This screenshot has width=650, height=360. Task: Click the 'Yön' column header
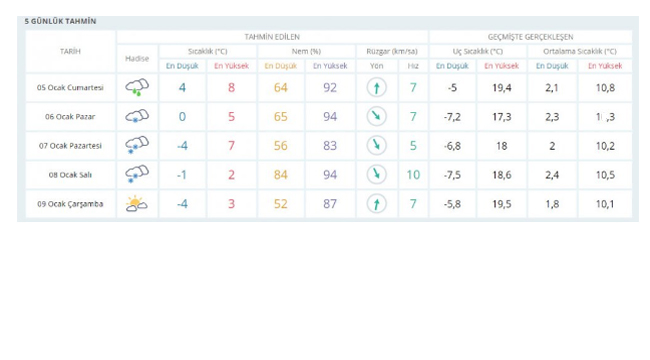click(x=376, y=66)
